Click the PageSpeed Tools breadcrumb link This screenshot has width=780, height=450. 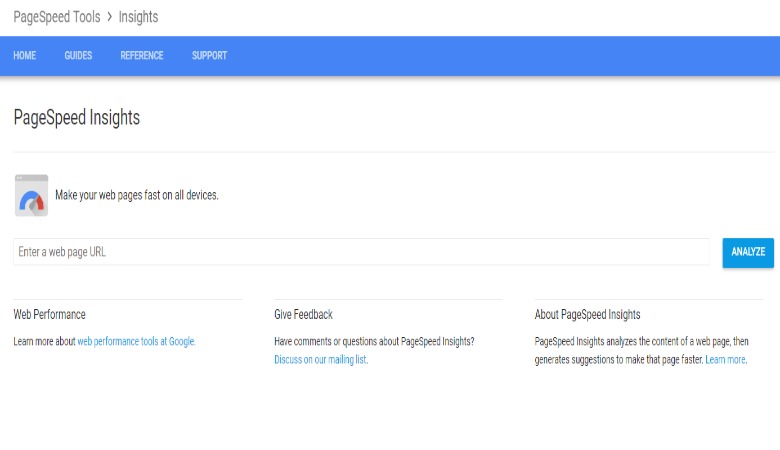tap(57, 17)
